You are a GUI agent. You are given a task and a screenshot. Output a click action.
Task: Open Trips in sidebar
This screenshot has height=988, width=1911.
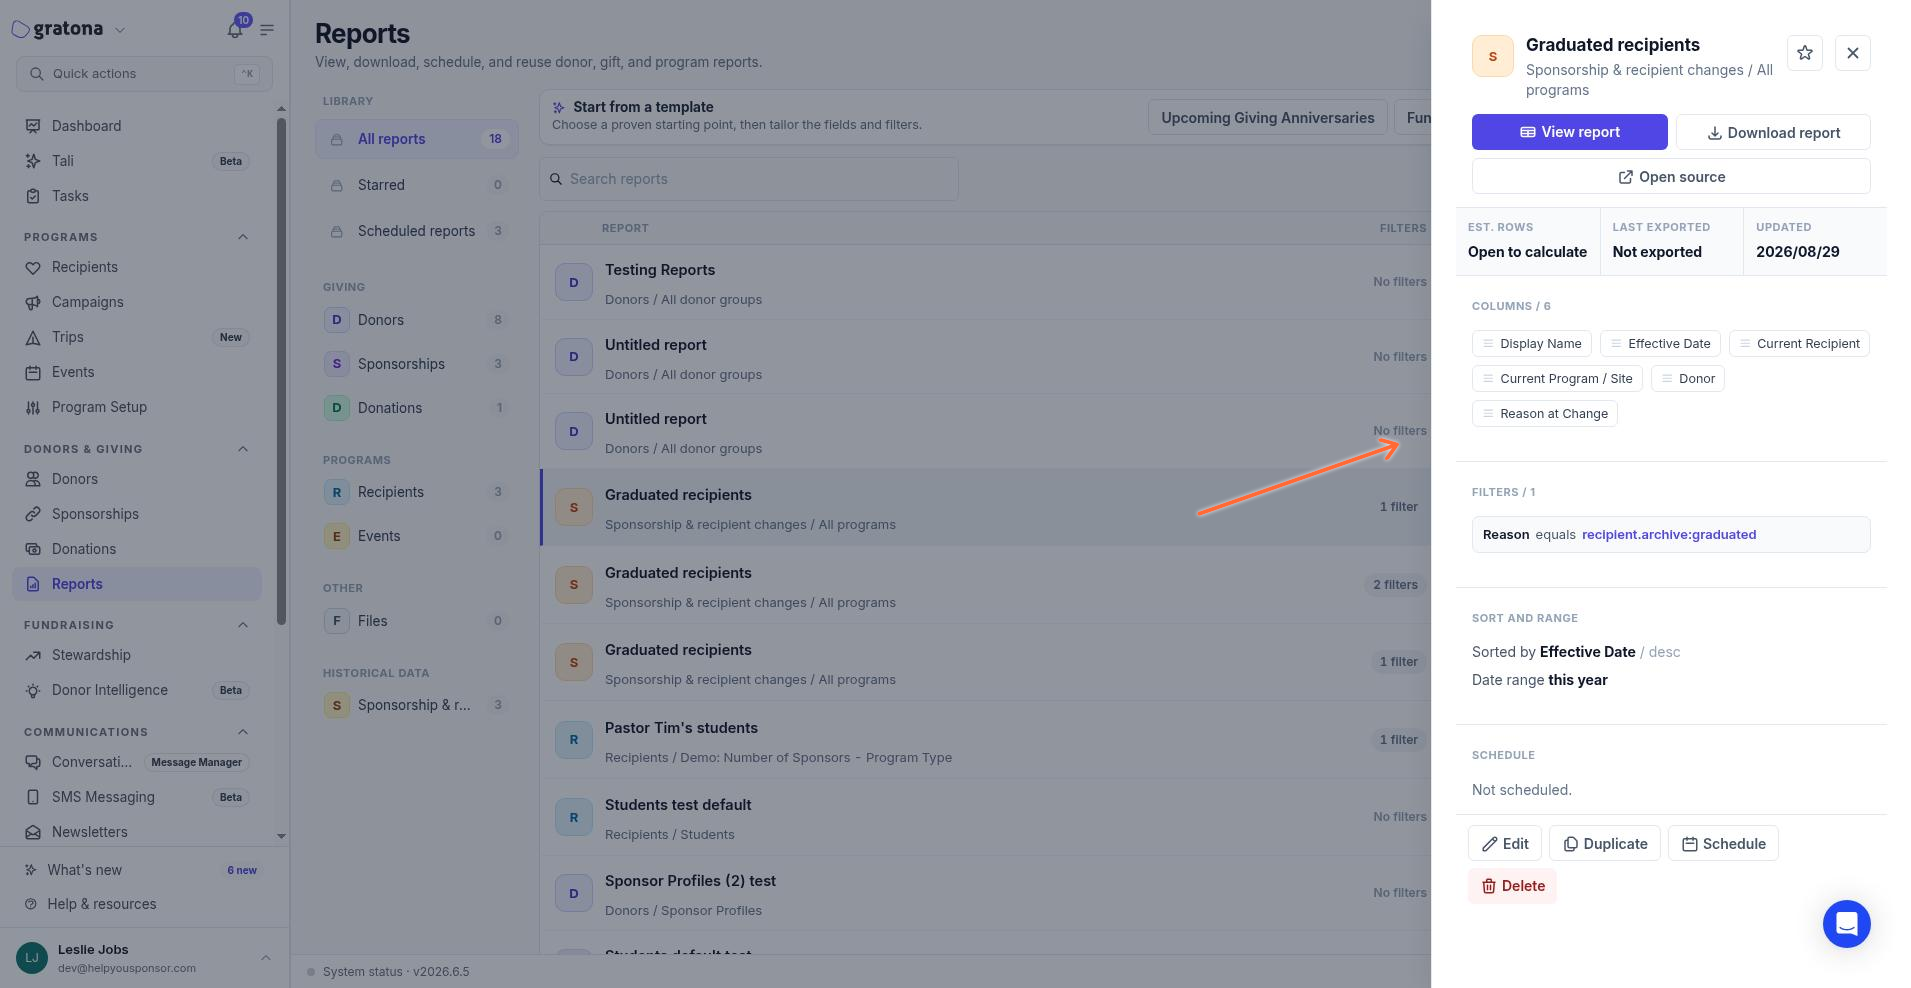pos(137,337)
